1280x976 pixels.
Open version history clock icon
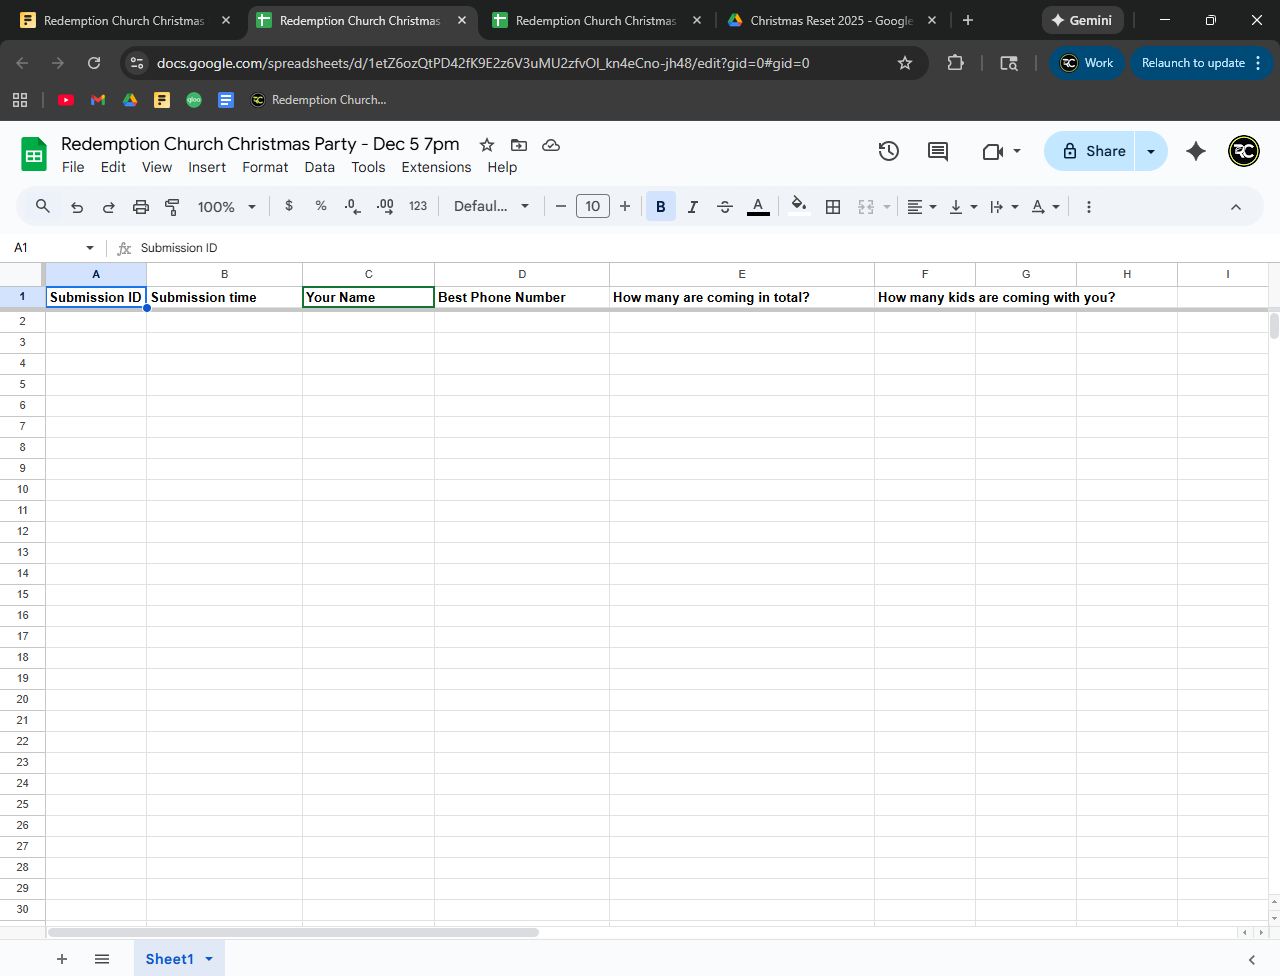[888, 151]
